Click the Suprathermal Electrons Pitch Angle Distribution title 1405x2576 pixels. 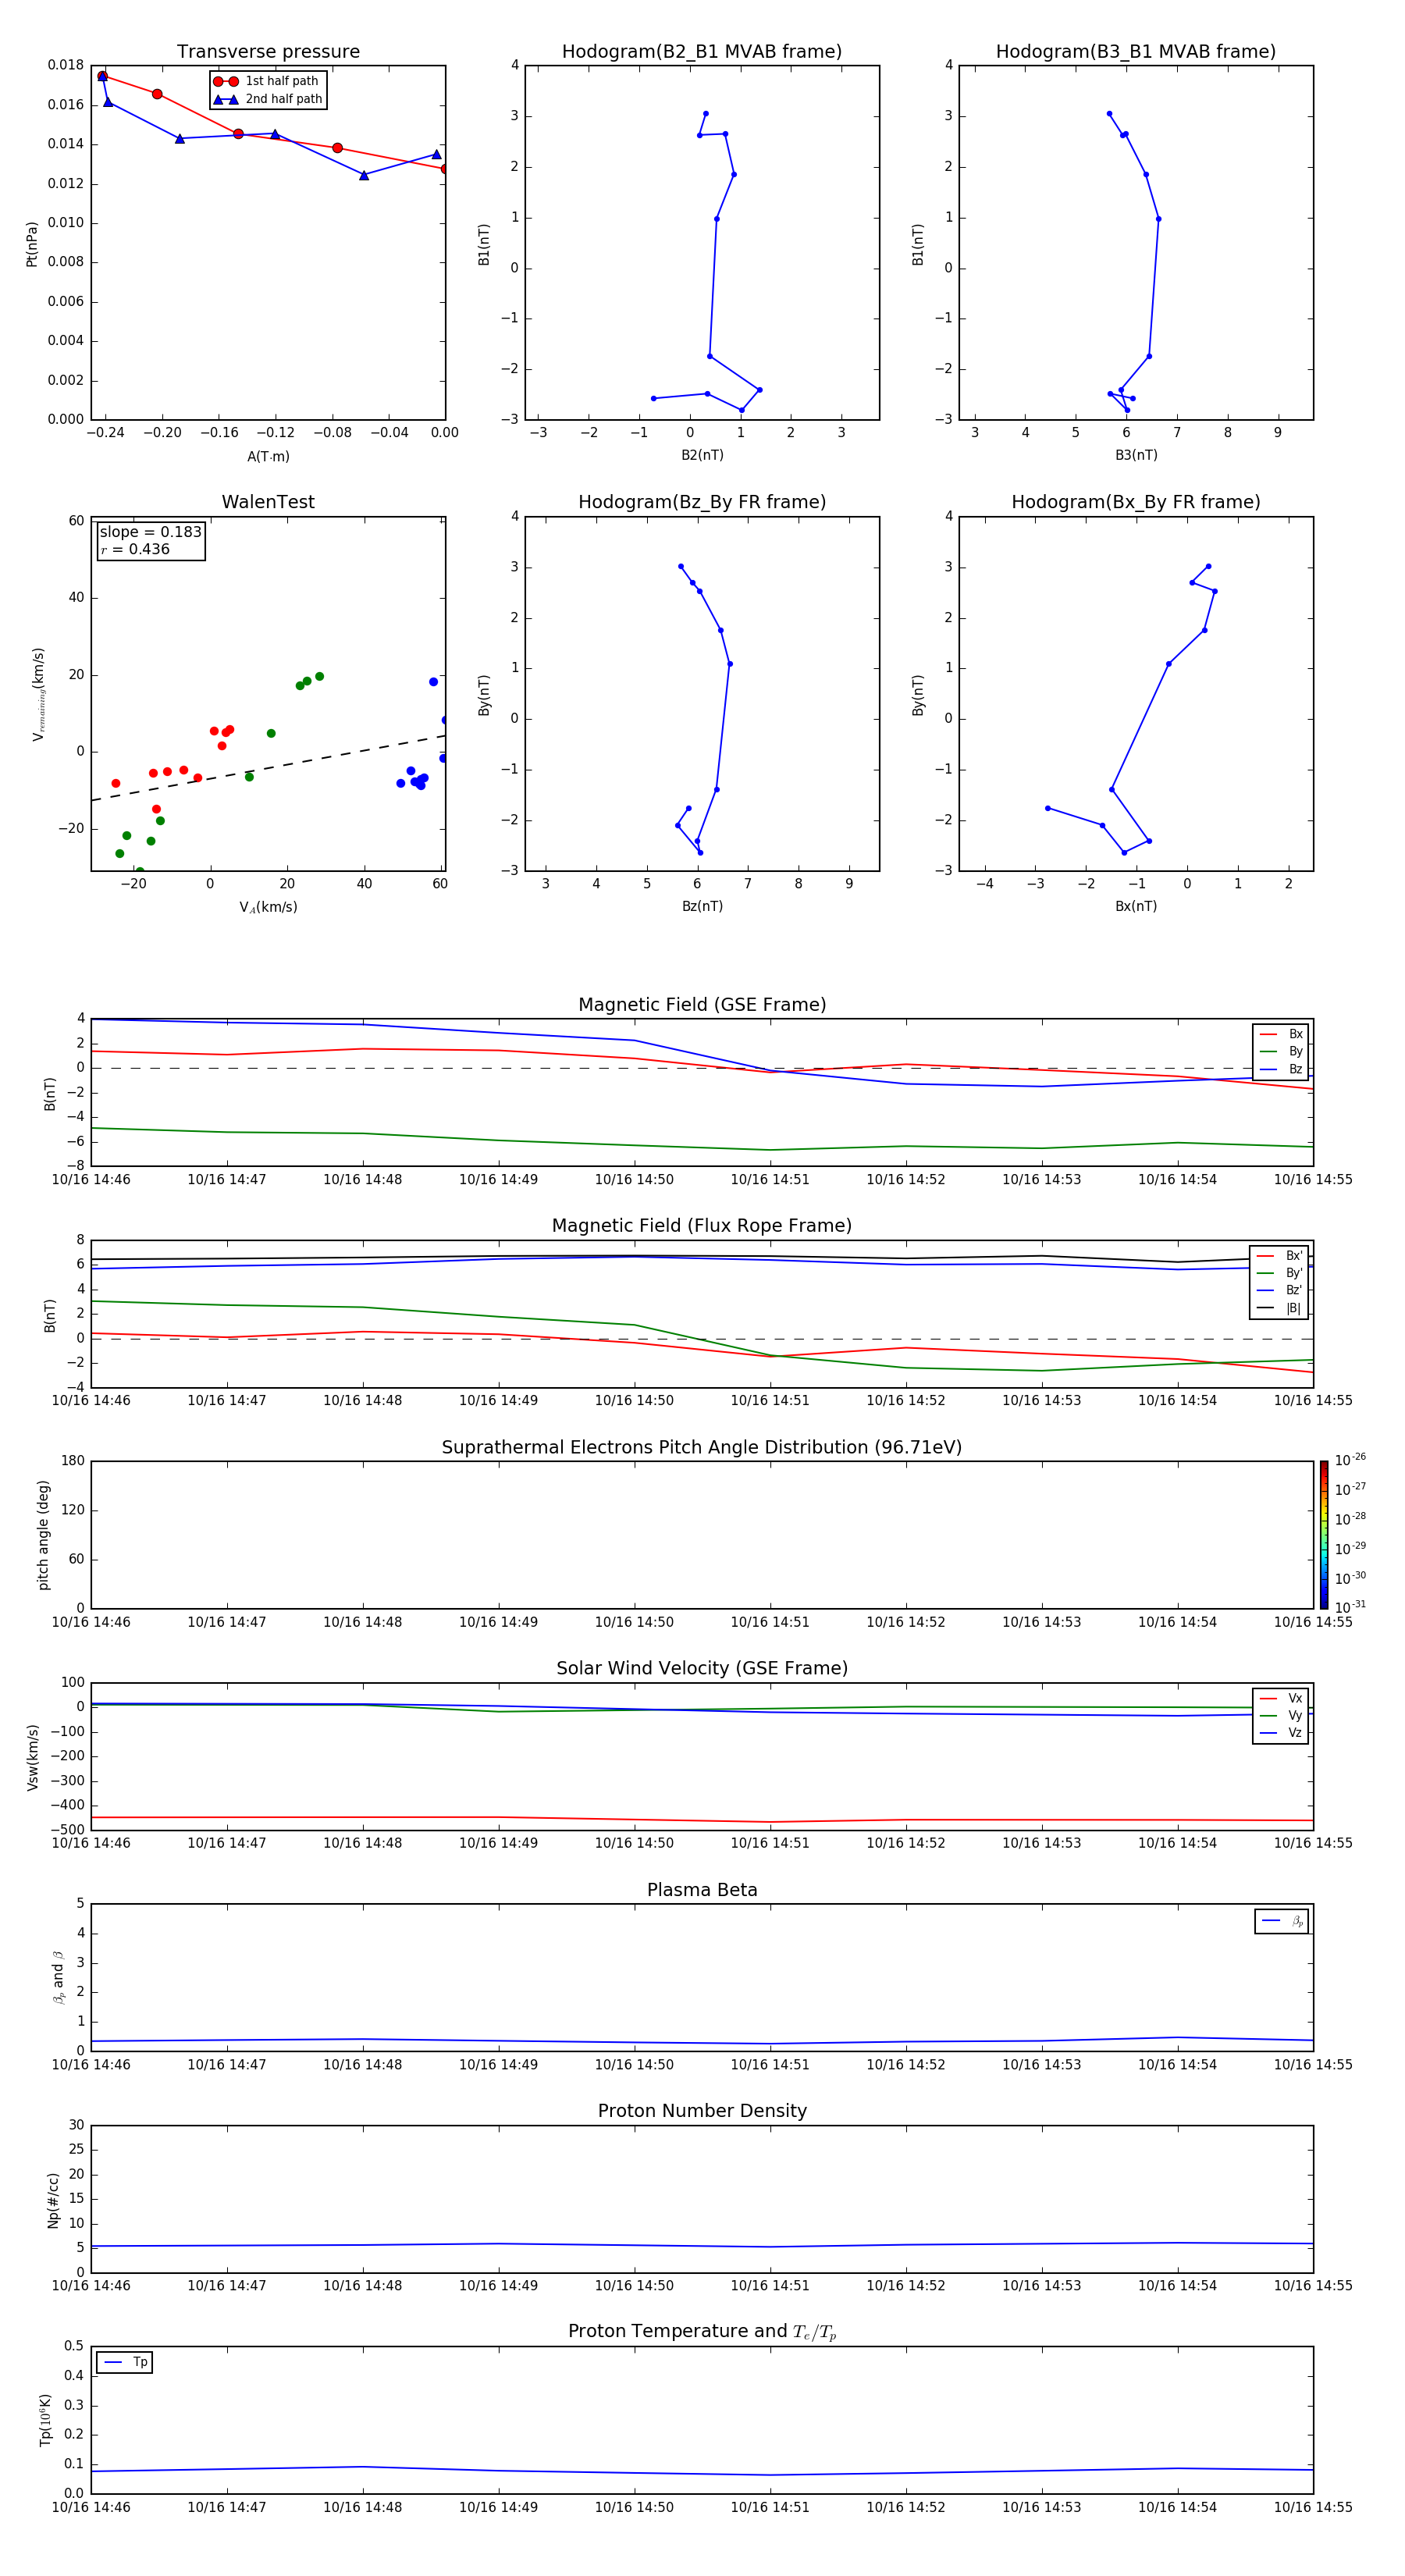[x=702, y=1448]
